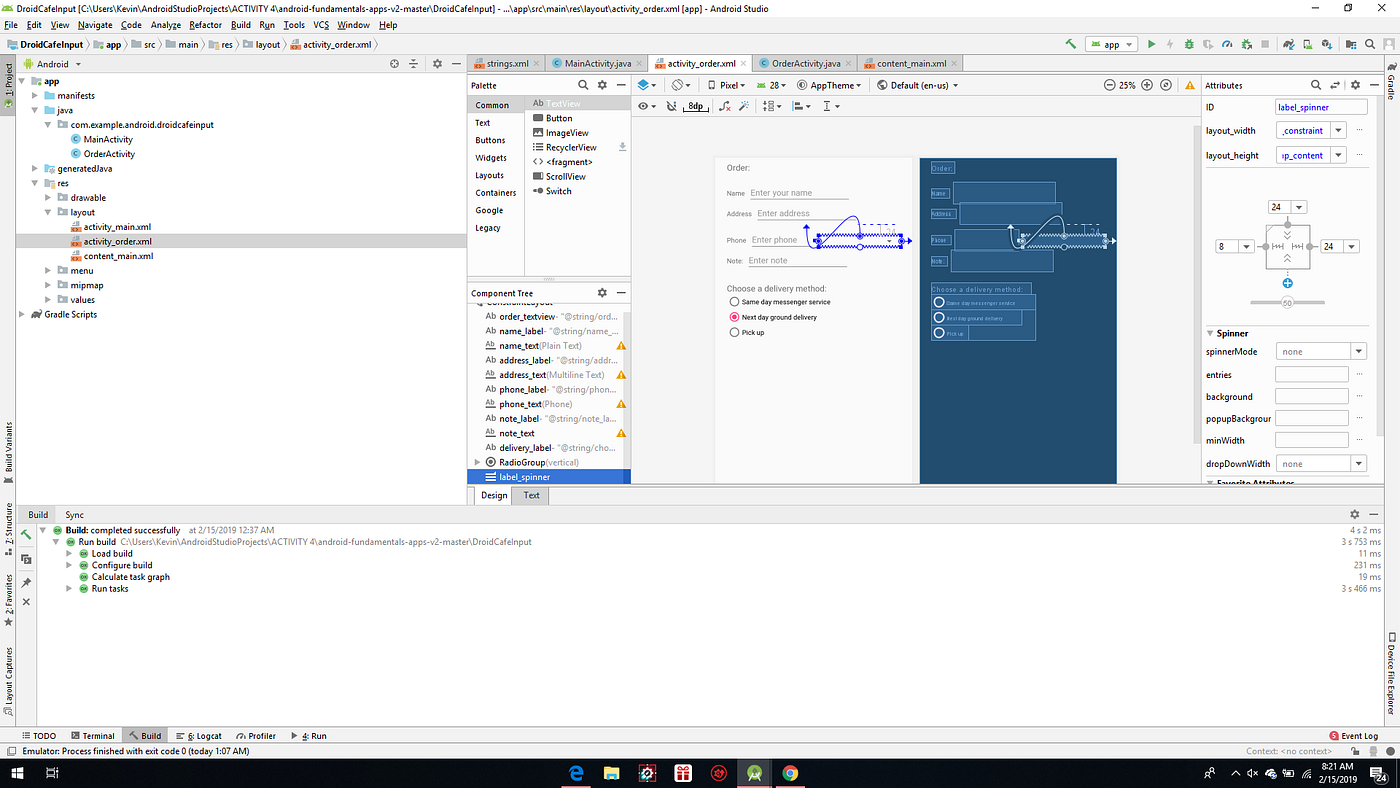Search attributes with magnifier icon
The height and width of the screenshot is (788, 1400).
click(x=1317, y=85)
